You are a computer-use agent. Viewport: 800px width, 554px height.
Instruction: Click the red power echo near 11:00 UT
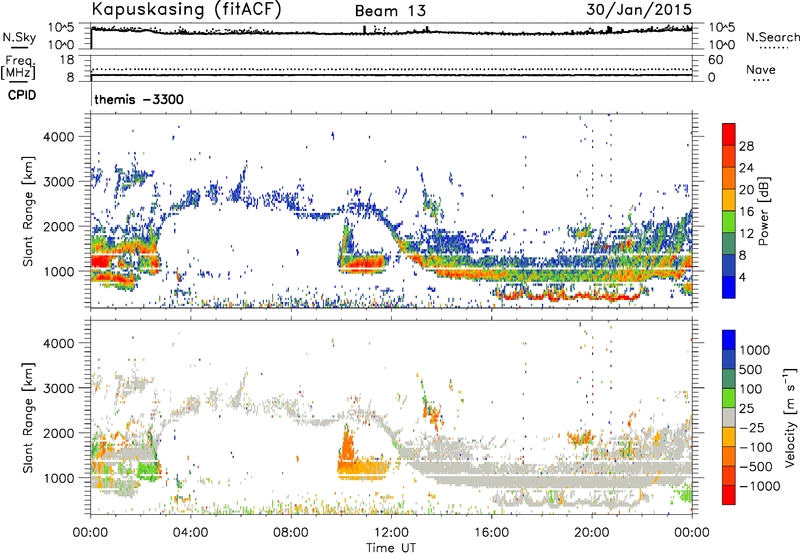pyautogui.click(x=365, y=264)
